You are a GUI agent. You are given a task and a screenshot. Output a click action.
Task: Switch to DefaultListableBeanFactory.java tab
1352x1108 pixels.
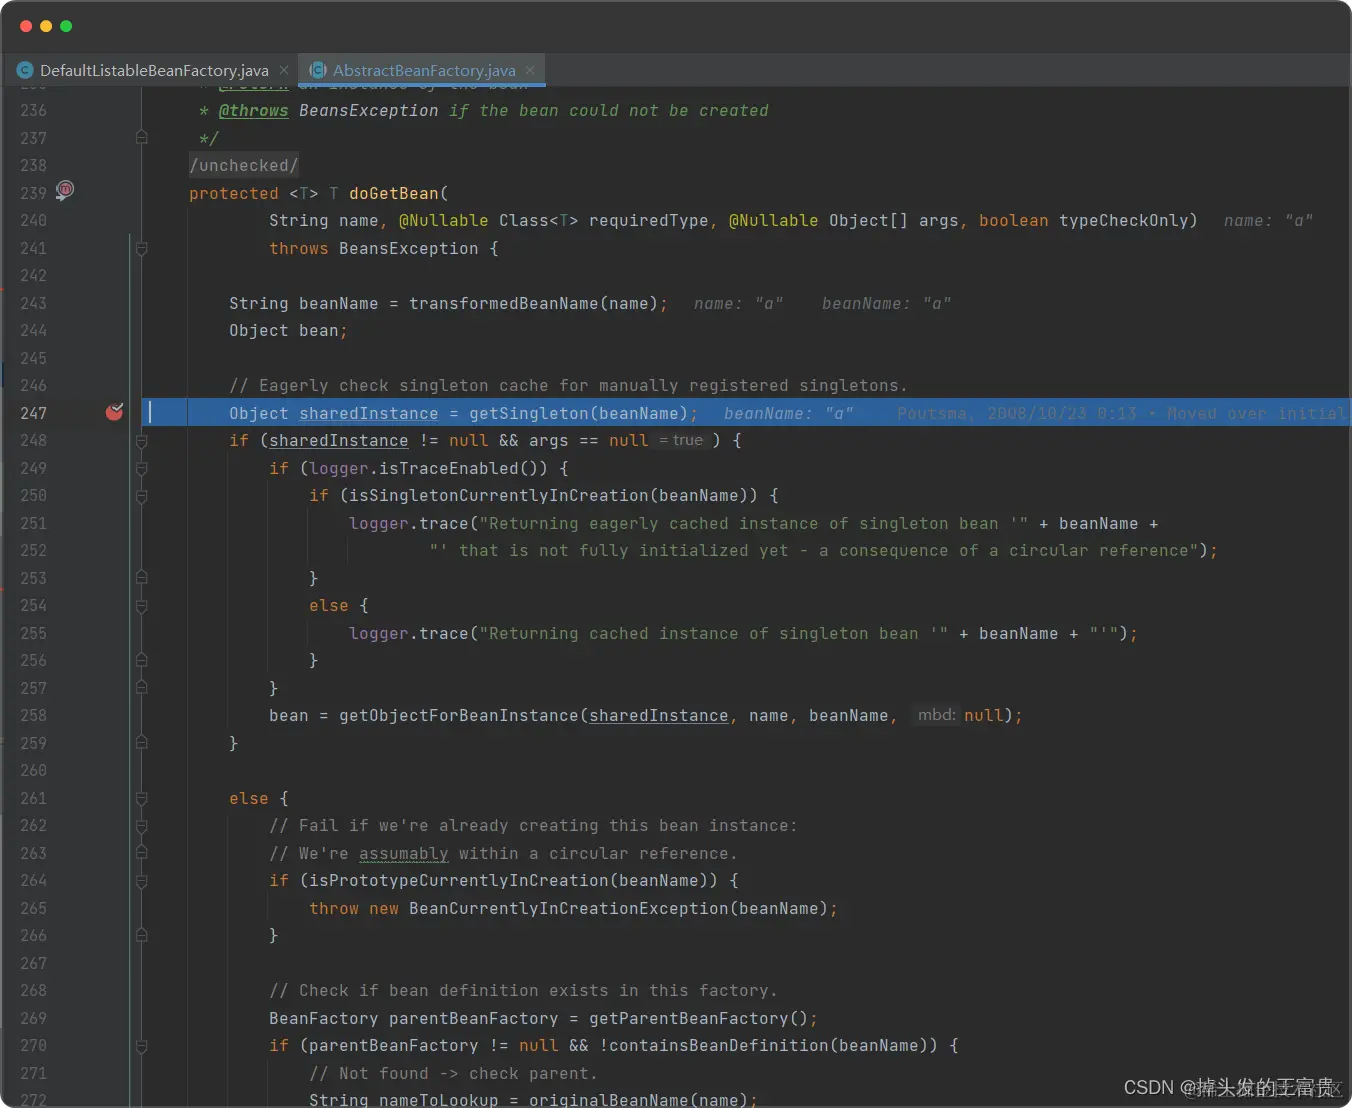click(x=153, y=70)
